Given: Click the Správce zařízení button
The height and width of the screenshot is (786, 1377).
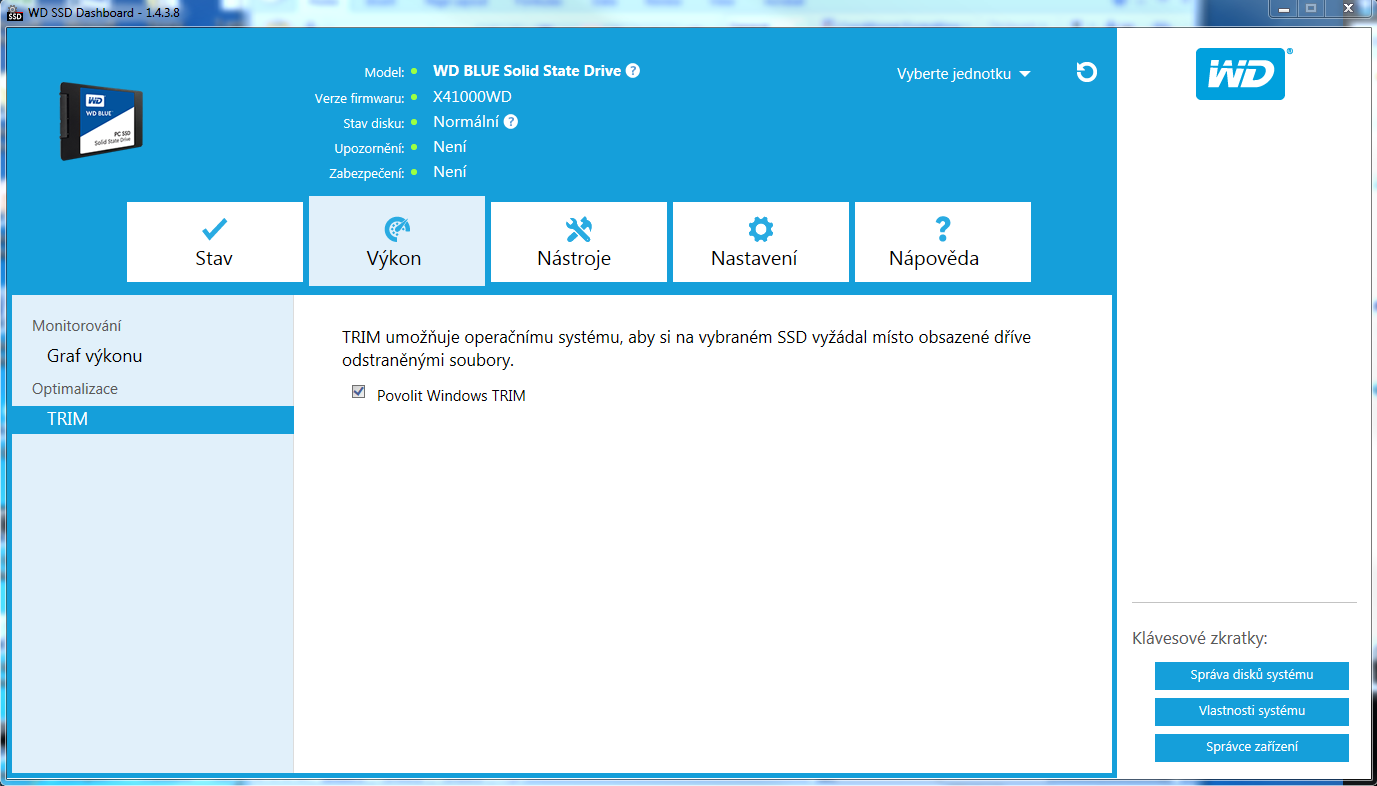Looking at the screenshot, I should (x=1251, y=747).
